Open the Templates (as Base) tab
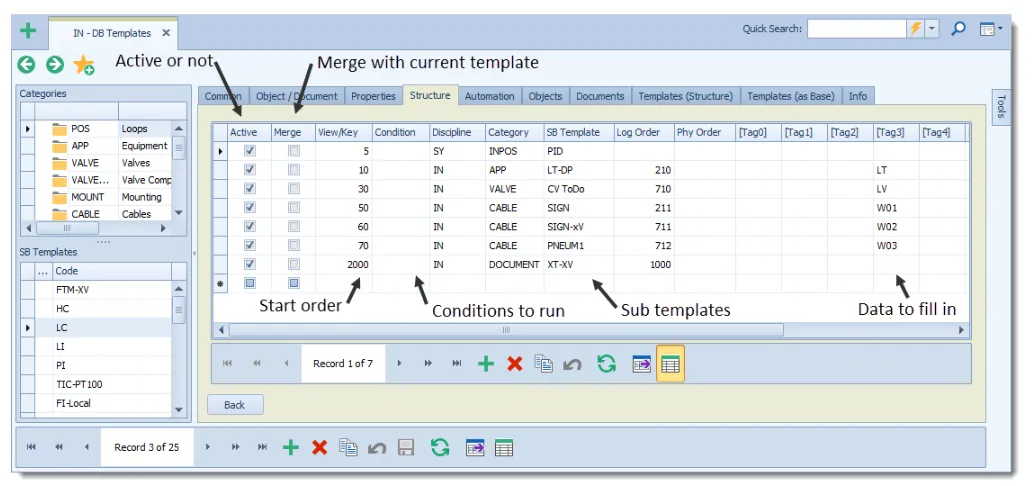This screenshot has width=1033, height=486. (791, 96)
